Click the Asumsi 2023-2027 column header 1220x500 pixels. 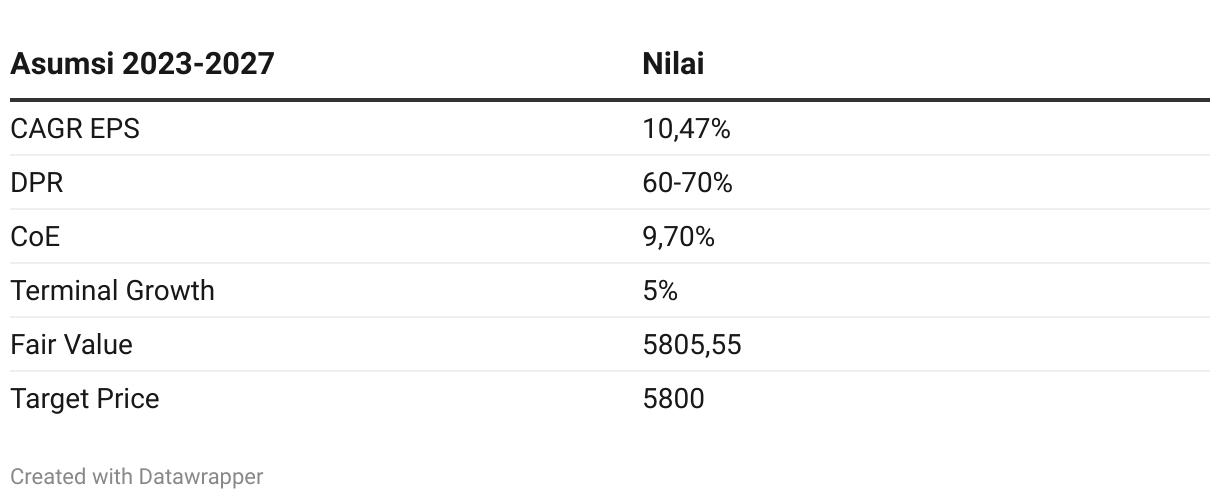tap(142, 64)
